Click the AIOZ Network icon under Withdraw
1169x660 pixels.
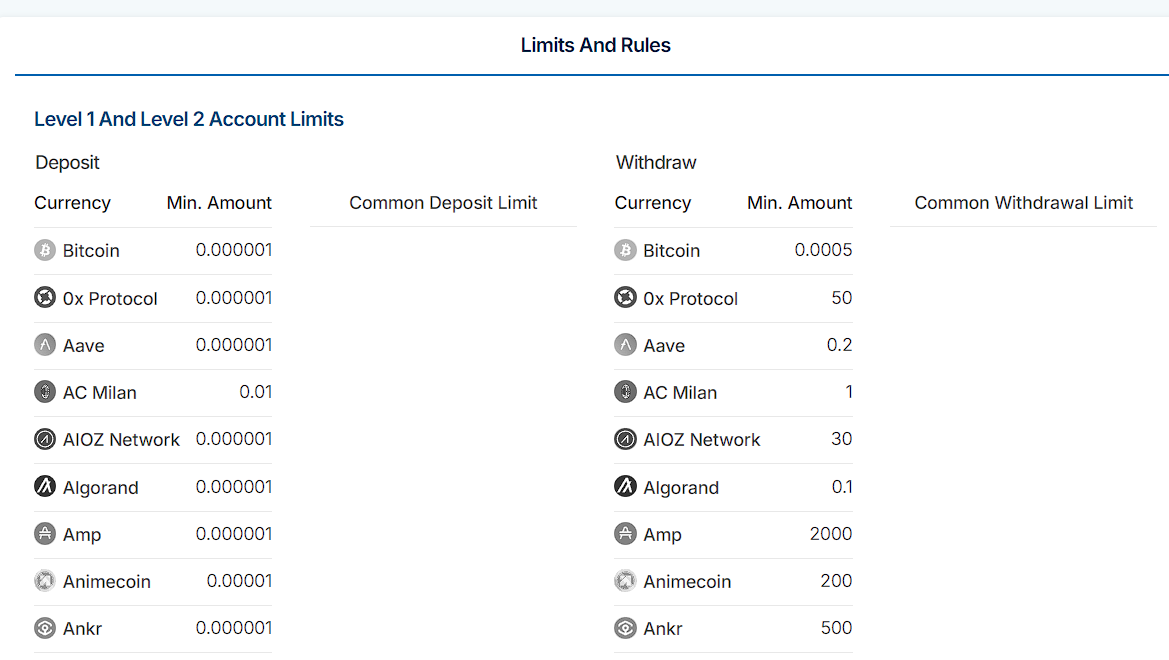click(625, 439)
